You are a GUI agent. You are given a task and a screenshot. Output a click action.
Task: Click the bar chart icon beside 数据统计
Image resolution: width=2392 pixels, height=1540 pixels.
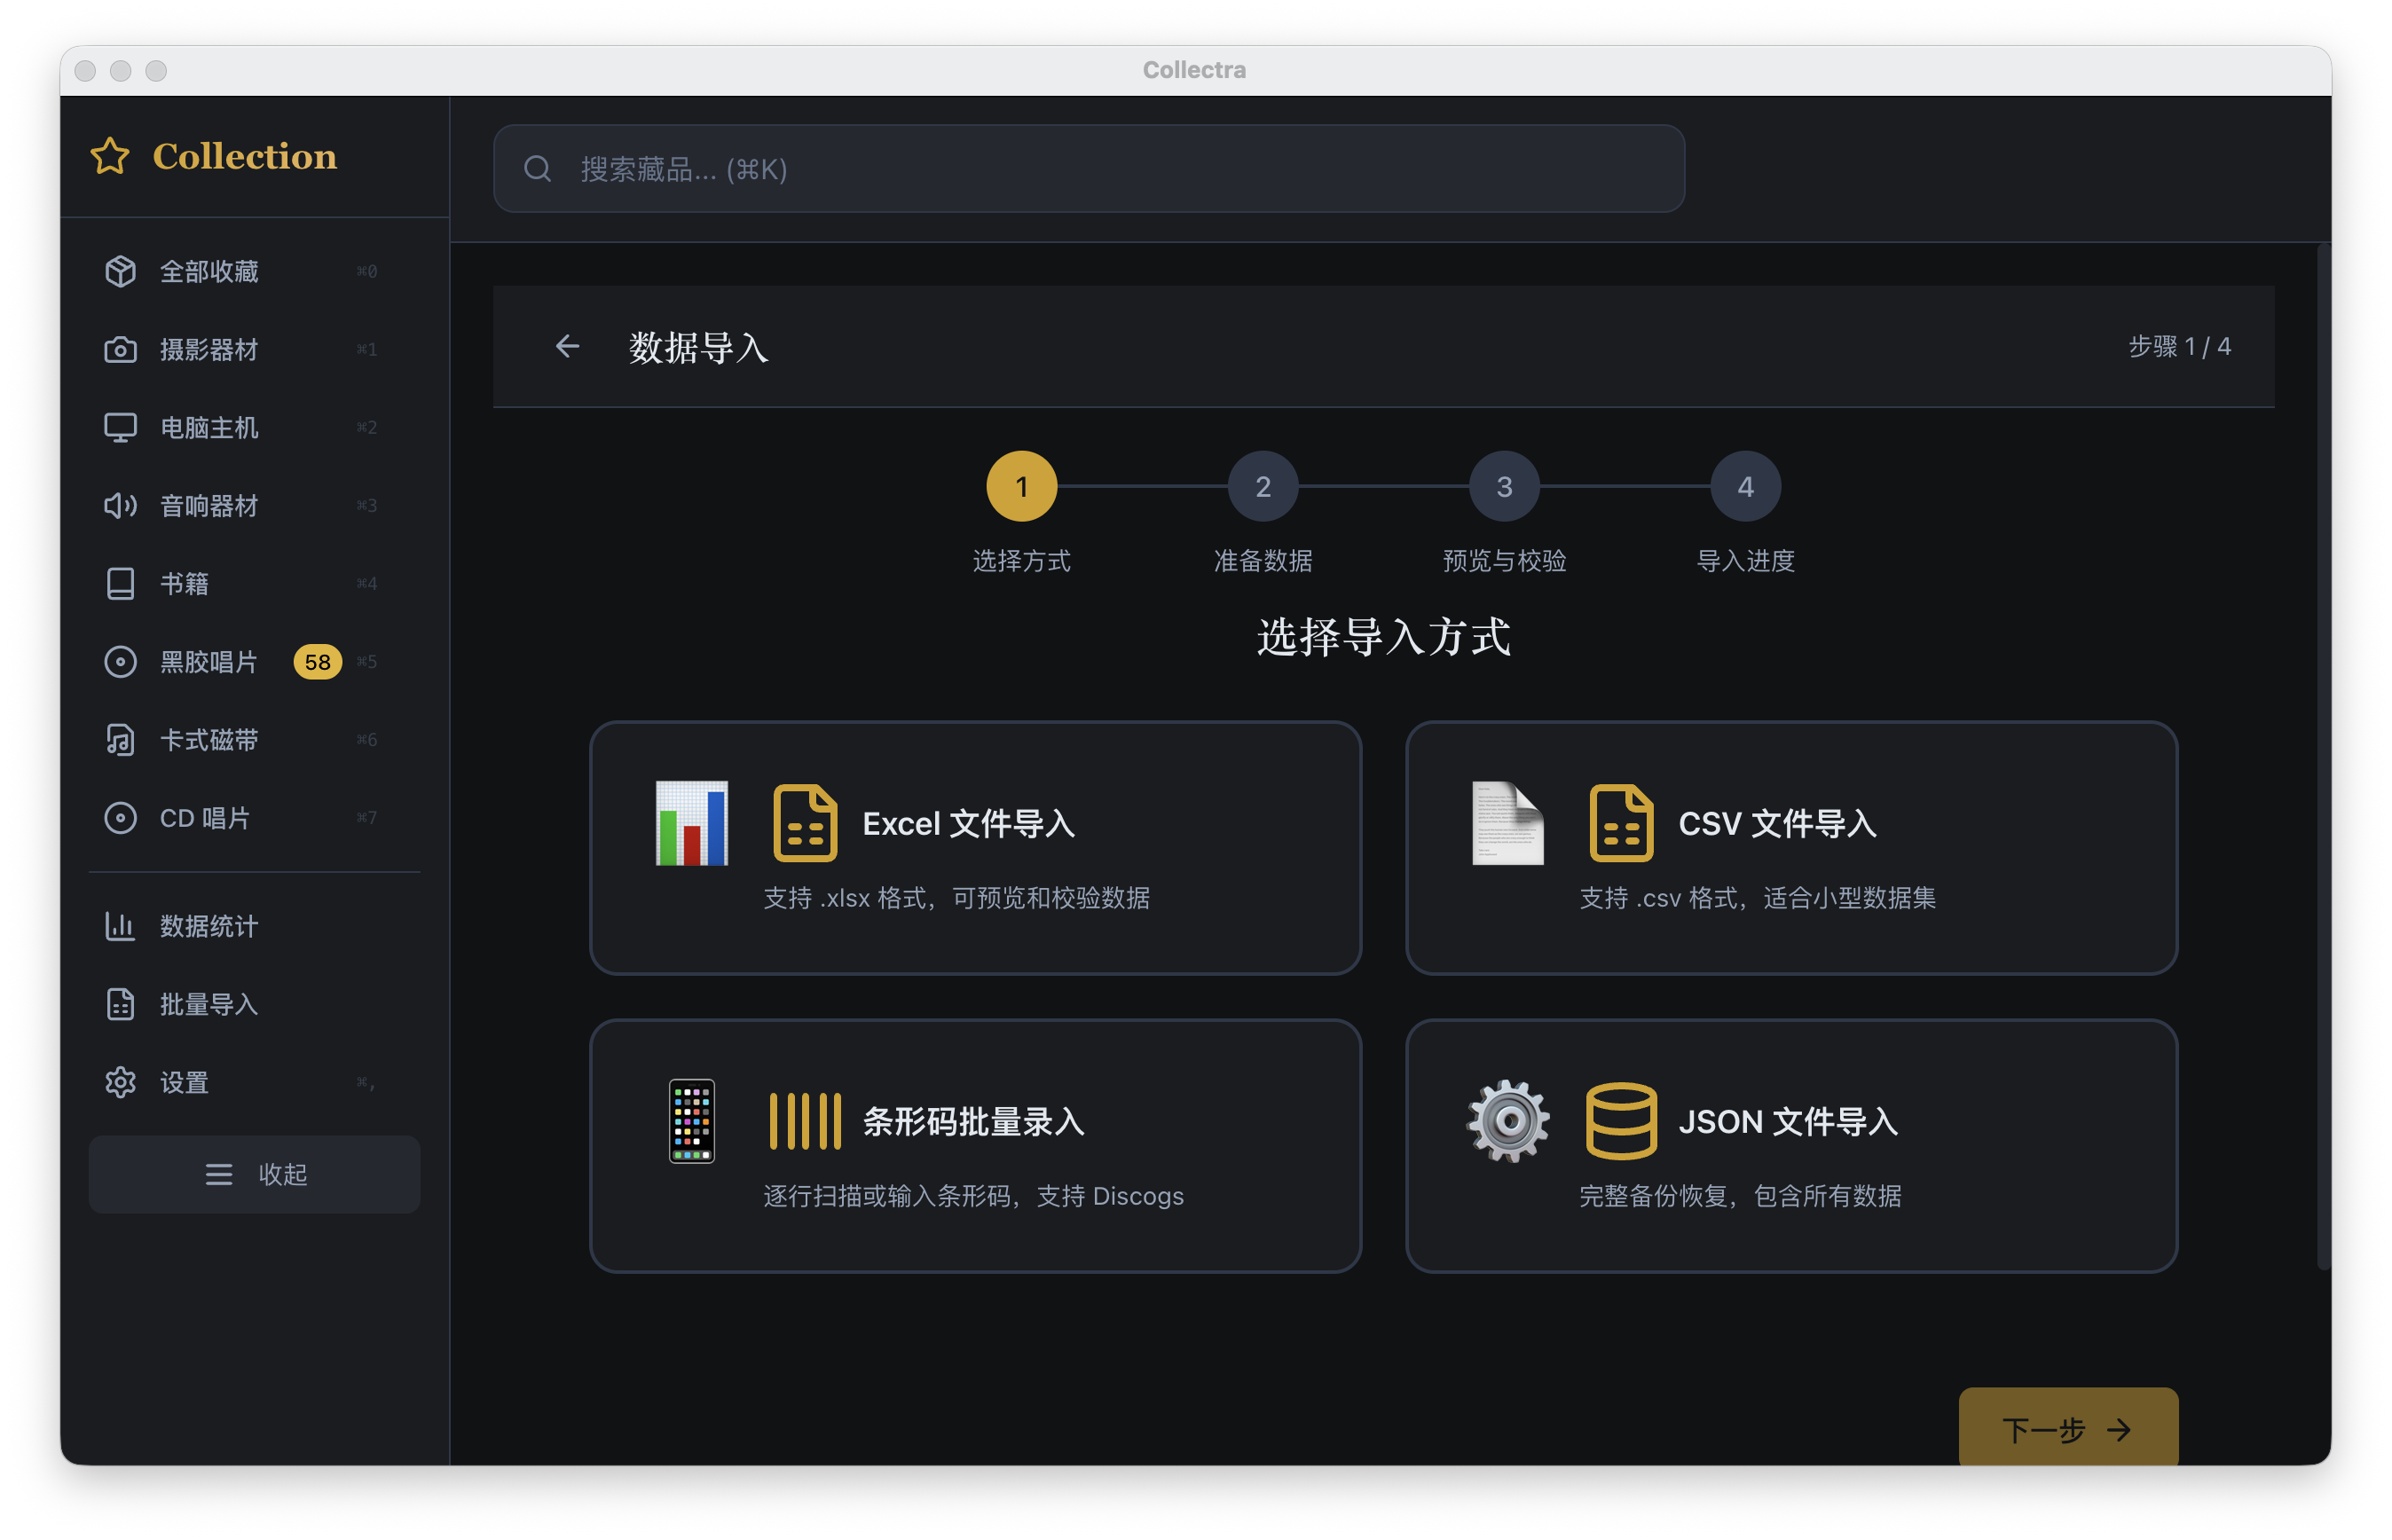(x=120, y=925)
